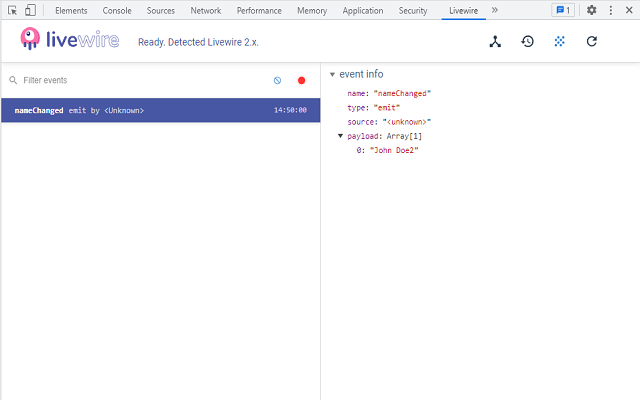This screenshot has height=400, width=640.
Task: Open the issues counter badge
Action: (x=563, y=10)
